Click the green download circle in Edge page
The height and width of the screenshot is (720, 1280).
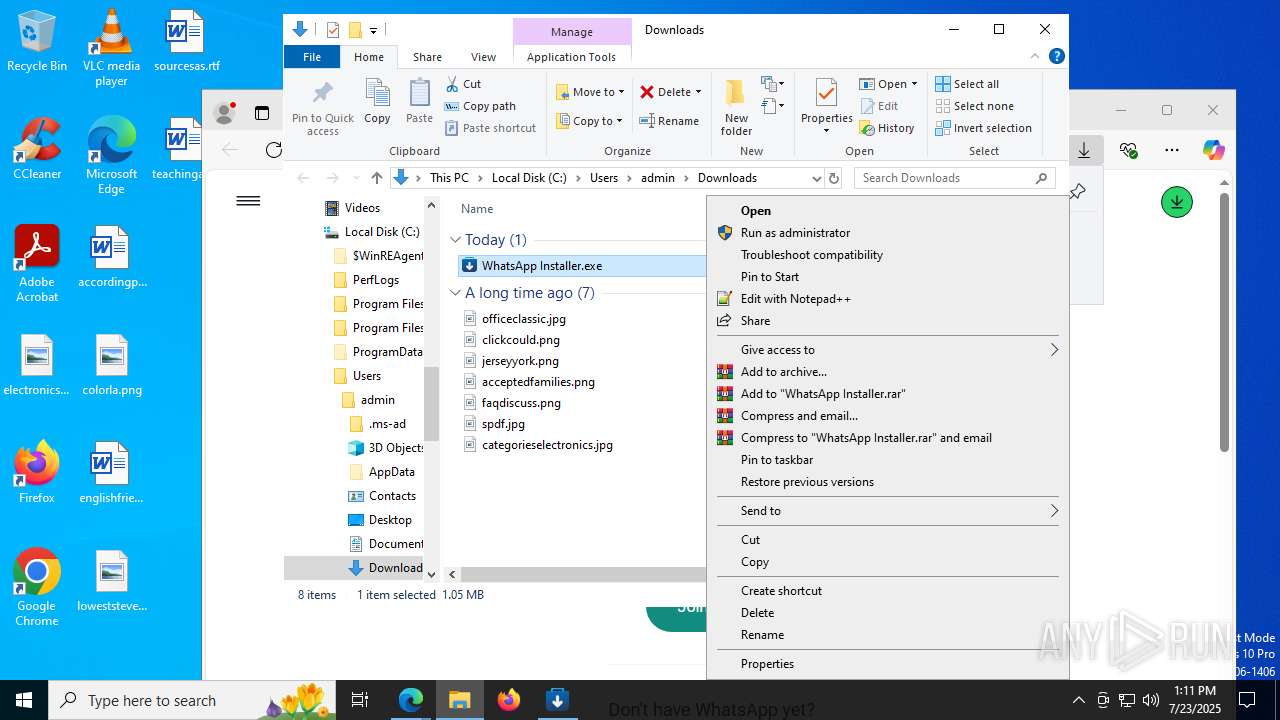pyautogui.click(x=1177, y=202)
